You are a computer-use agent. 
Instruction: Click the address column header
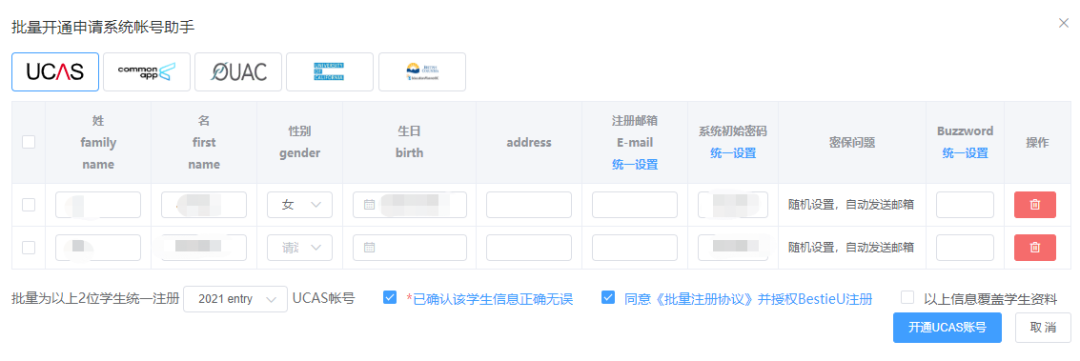point(529,143)
